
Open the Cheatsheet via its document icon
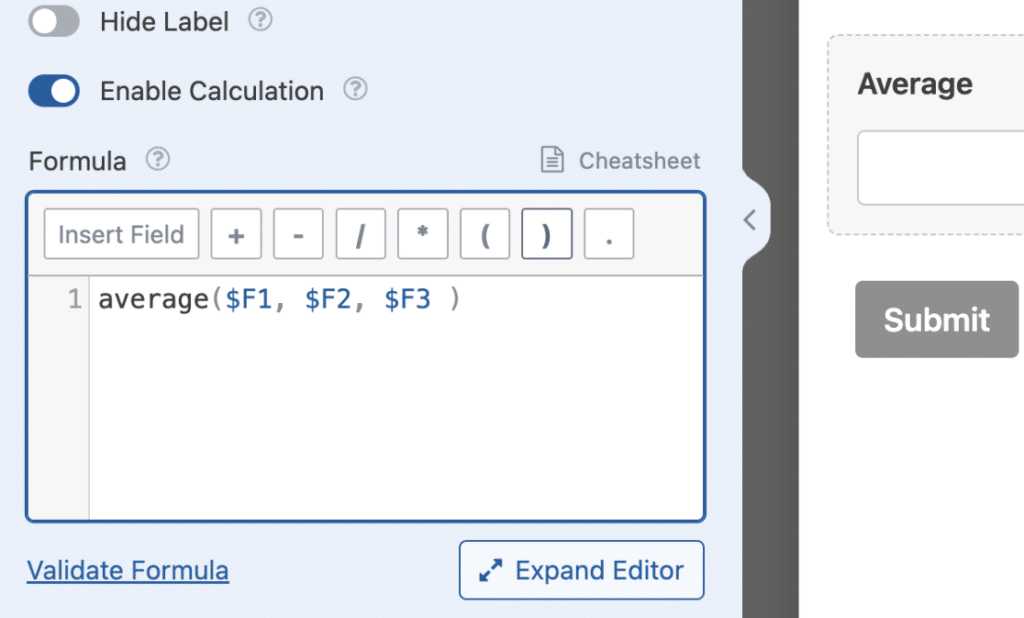click(551, 160)
